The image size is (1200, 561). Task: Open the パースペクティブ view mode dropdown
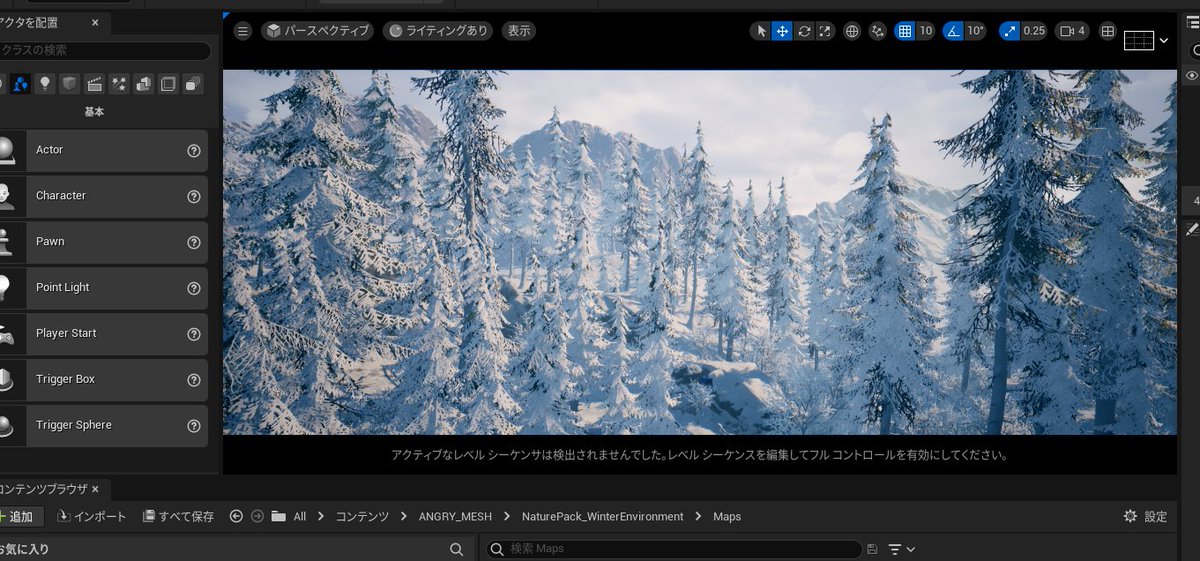[x=317, y=31]
